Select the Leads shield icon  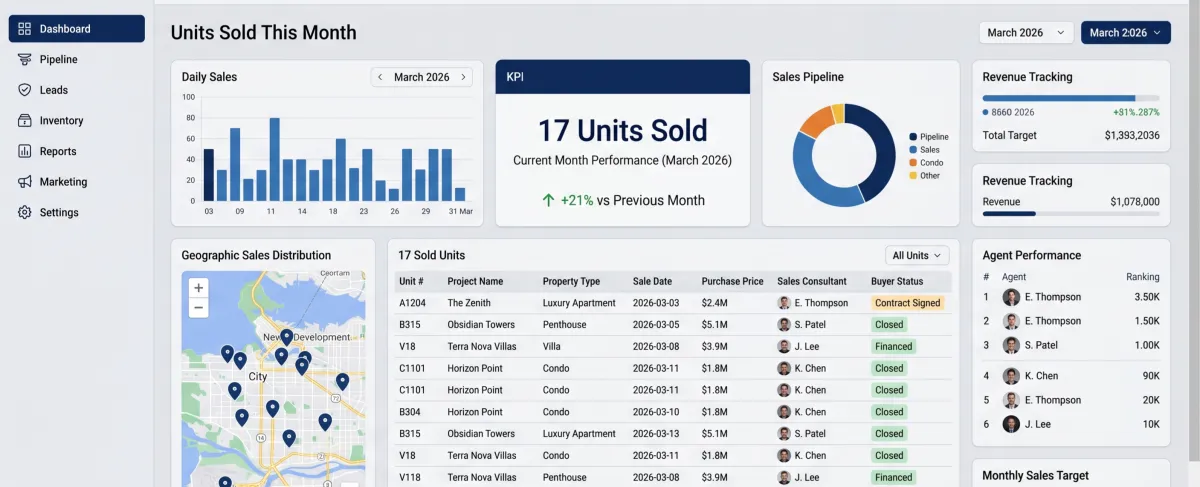[x=24, y=90]
